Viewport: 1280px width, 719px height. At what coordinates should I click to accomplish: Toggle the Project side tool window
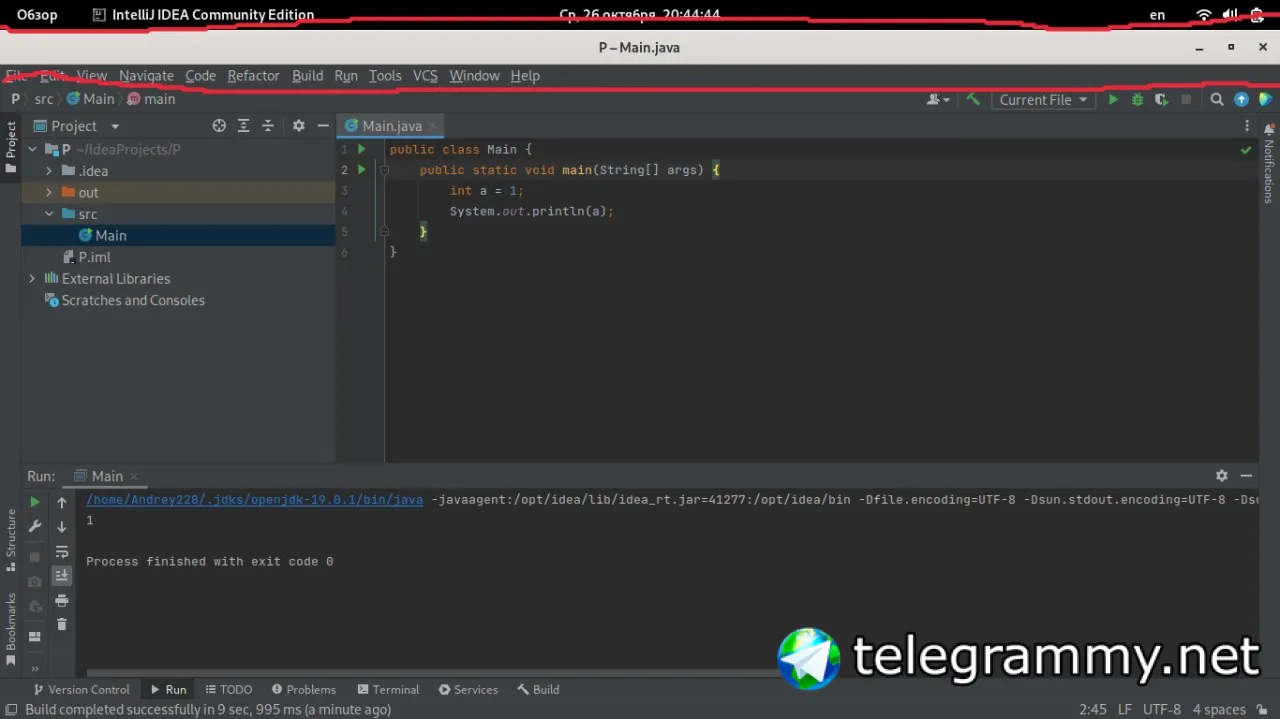point(11,147)
